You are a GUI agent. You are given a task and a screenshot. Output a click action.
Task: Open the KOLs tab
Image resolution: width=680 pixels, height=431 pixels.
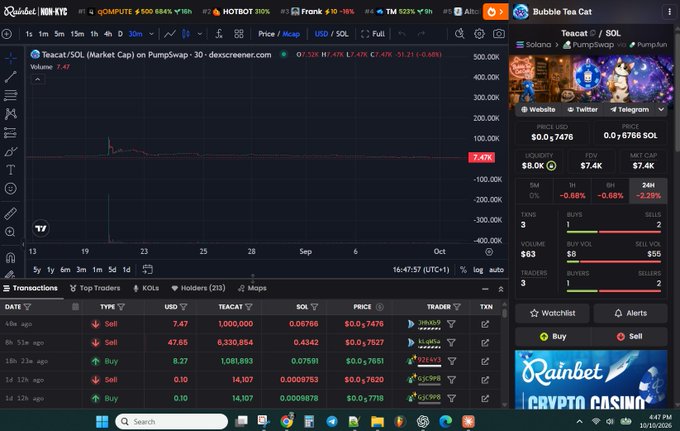[x=146, y=288]
